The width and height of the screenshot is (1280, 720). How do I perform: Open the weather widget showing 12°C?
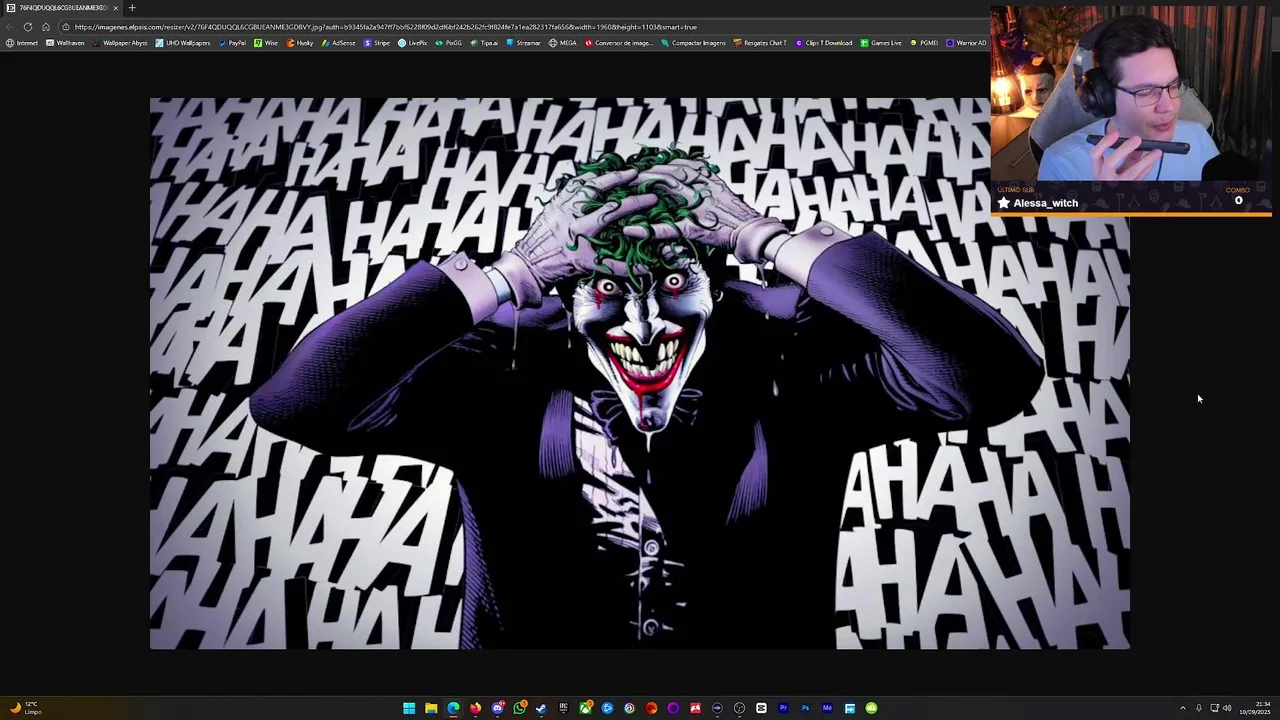tap(24, 708)
